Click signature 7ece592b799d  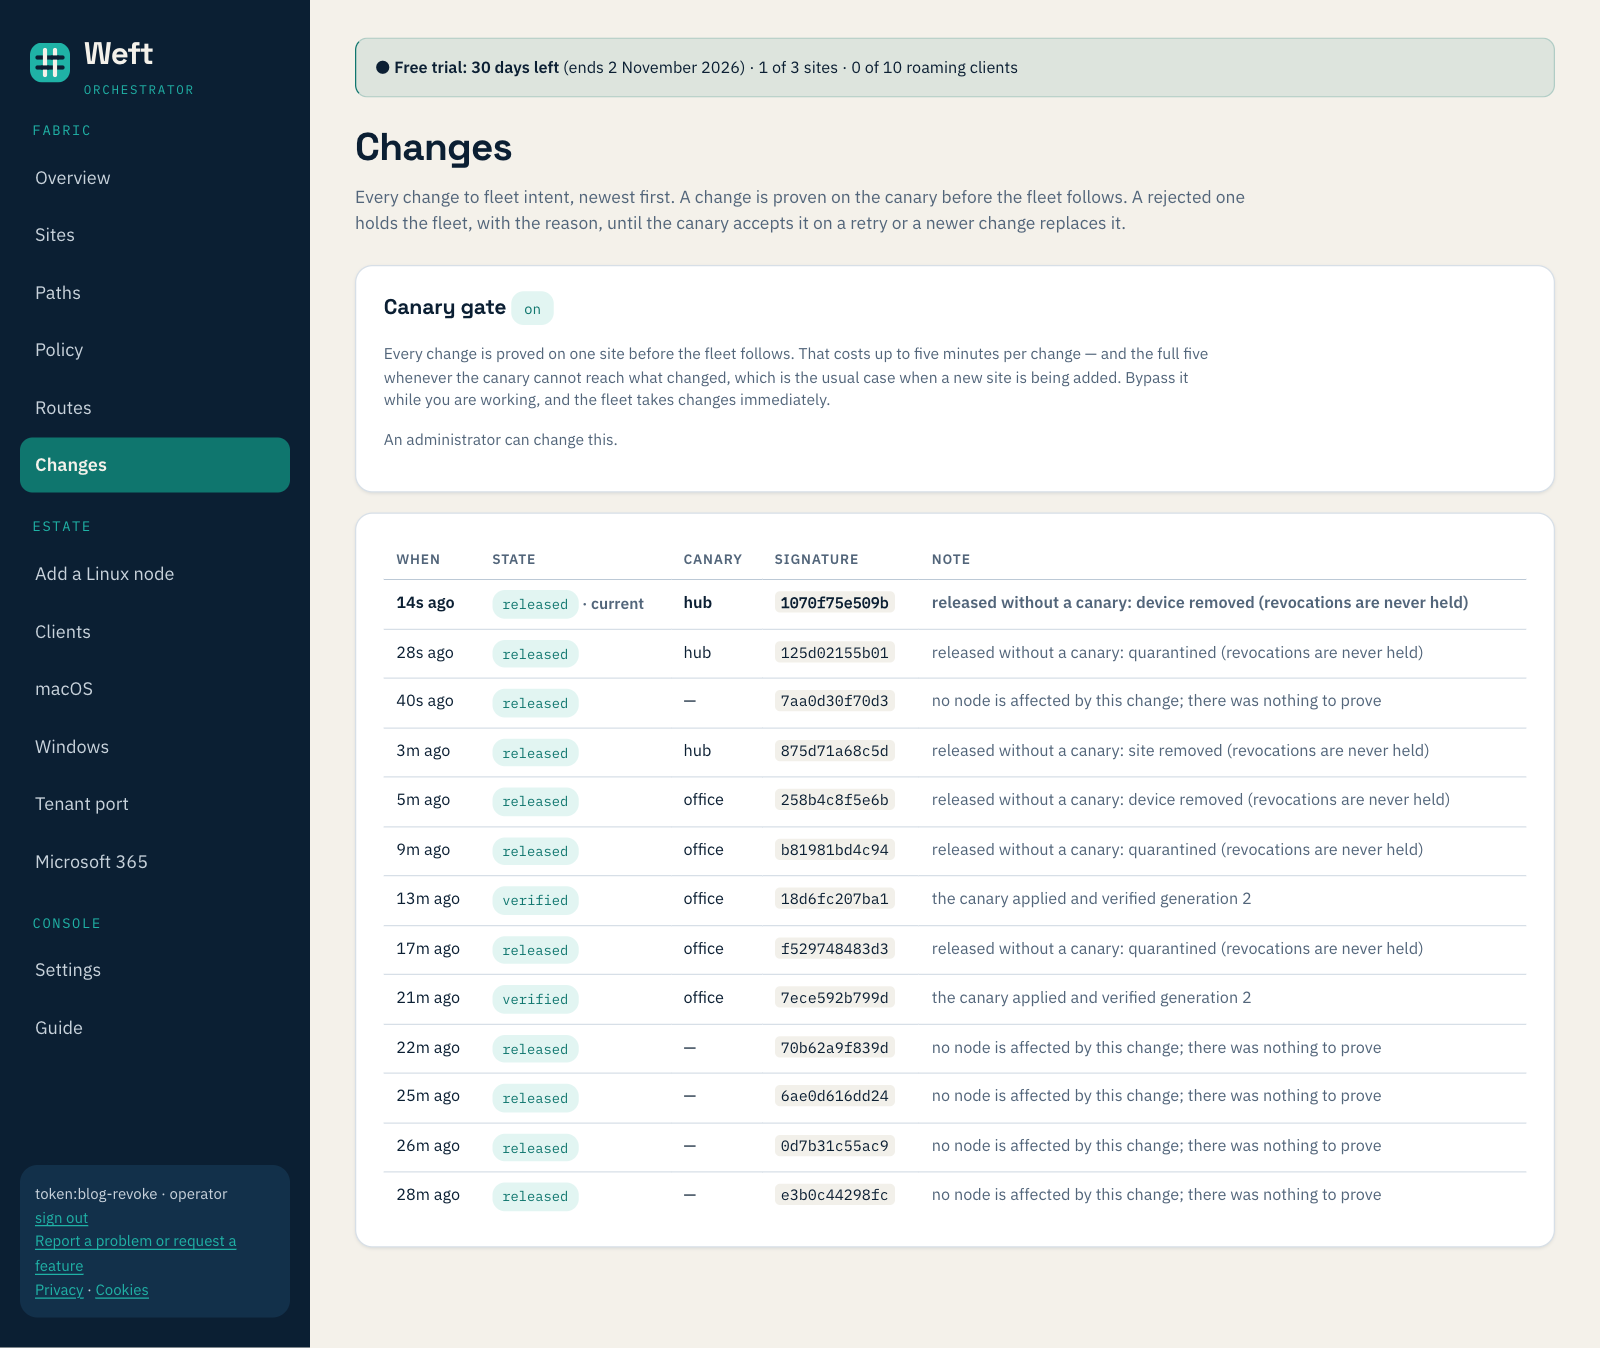pos(834,998)
